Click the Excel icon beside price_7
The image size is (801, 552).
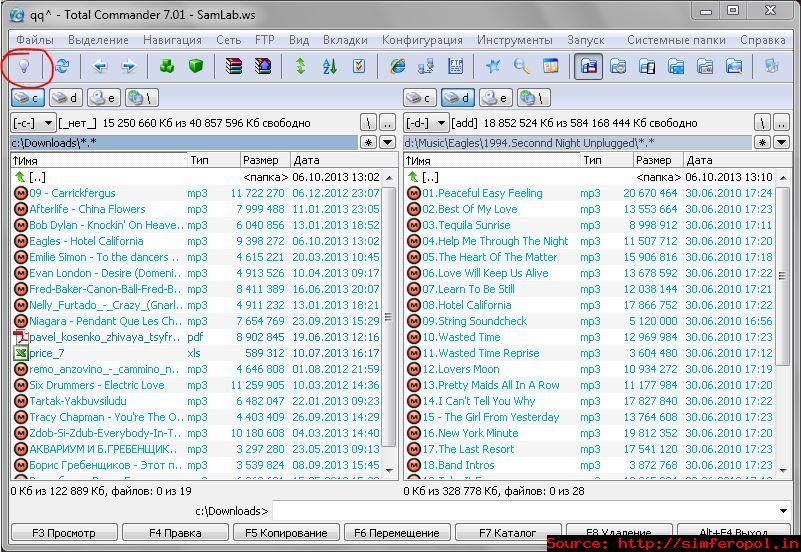coord(20,353)
